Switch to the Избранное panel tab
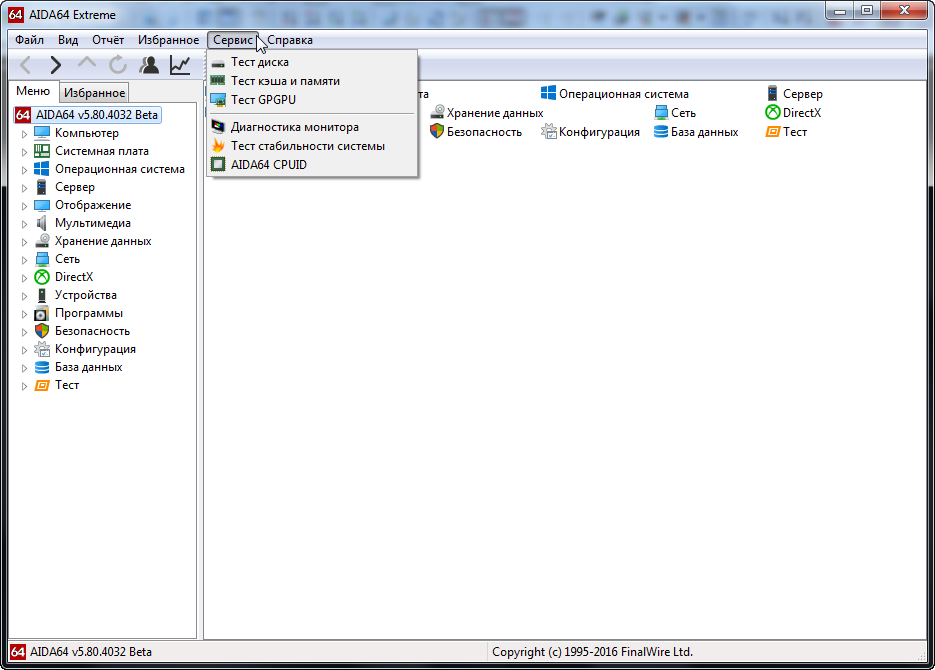935x670 pixels. [95, 92]
